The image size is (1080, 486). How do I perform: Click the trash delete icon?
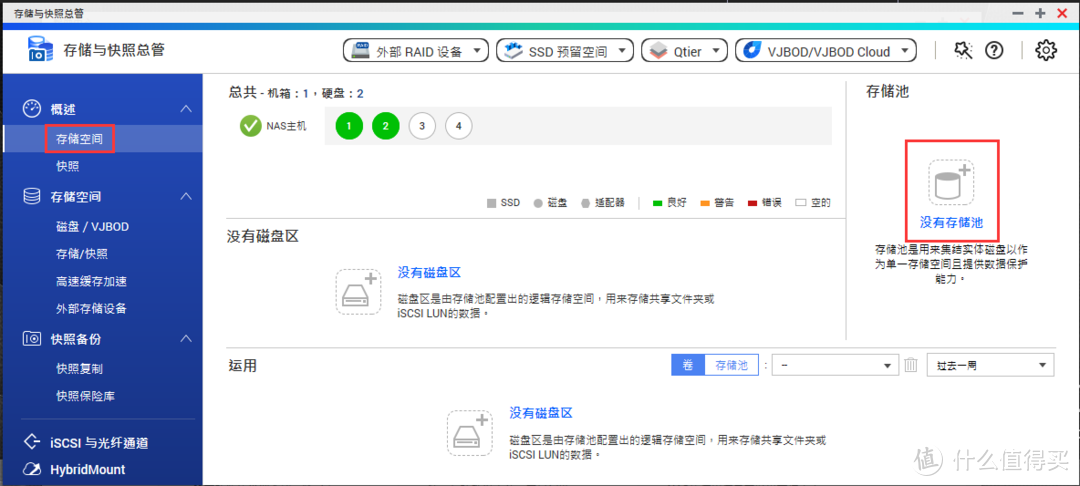click(x=911, y=366)
